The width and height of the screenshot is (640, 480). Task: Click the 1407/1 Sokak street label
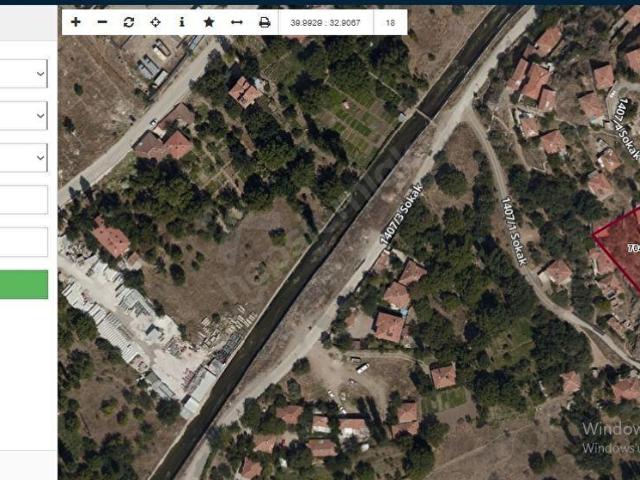tap(514, 231)
